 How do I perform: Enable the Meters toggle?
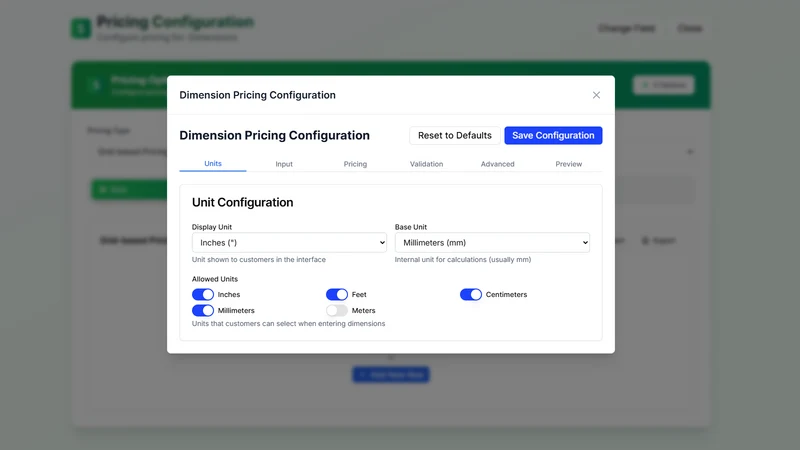[337, 310]
